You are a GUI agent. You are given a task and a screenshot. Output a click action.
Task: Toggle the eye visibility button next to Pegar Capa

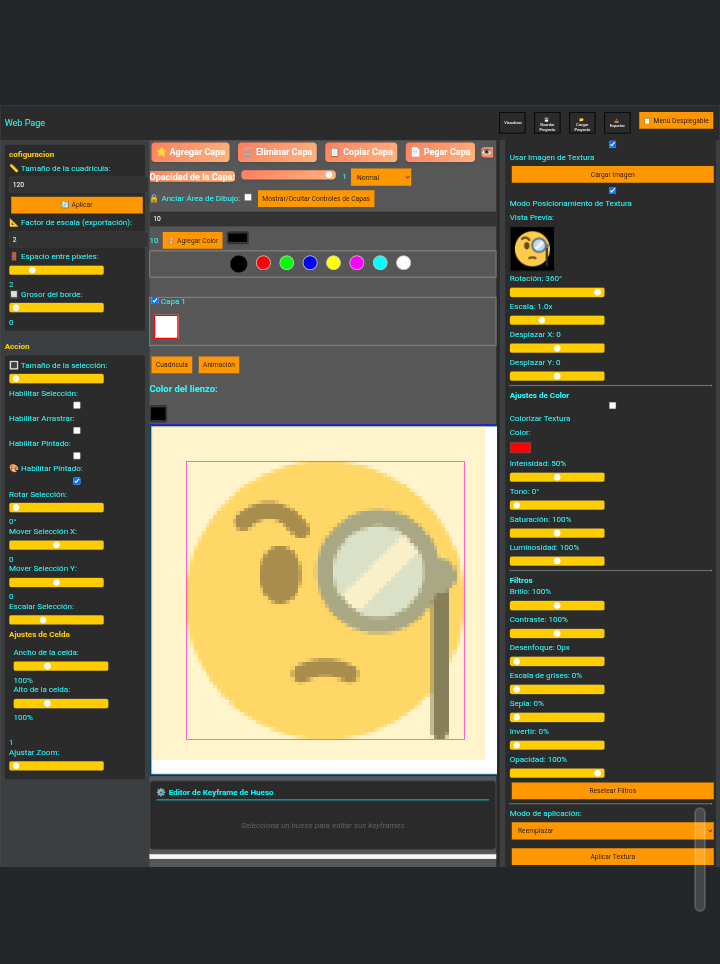tap(487, 152)
